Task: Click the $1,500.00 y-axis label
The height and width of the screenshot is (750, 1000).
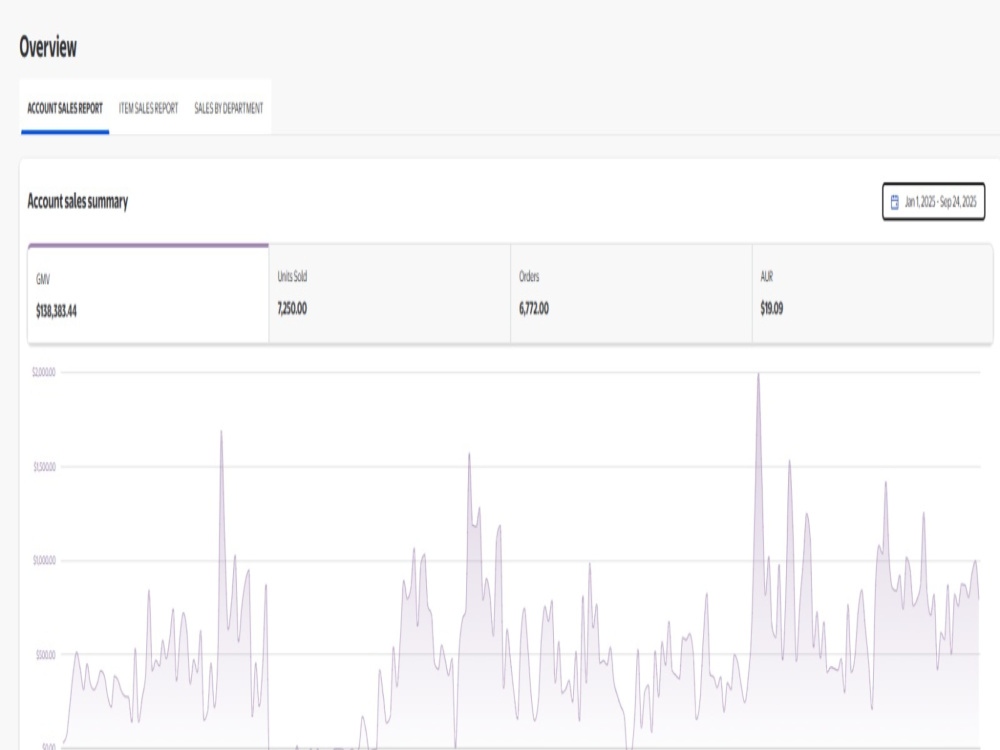Action: pos(45,467)
